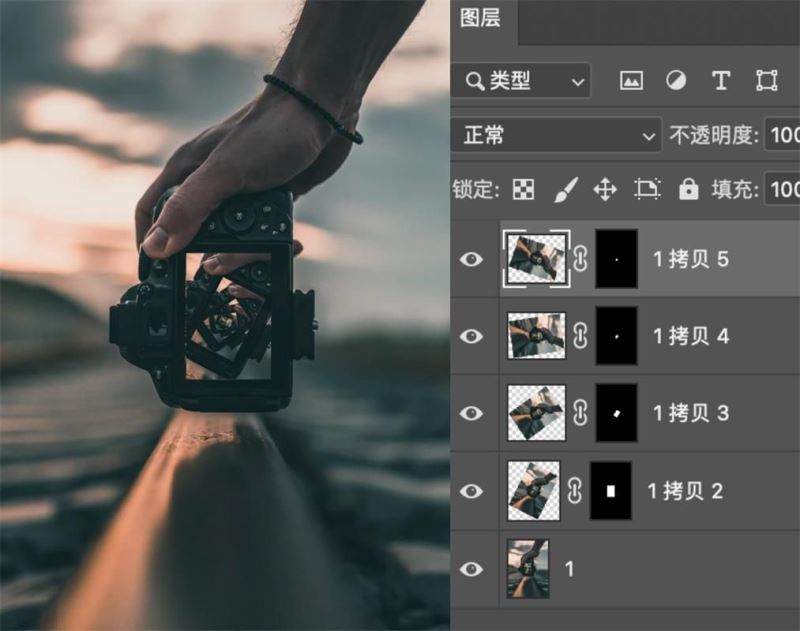Select layer mask of 1 拷贝 2
This screenshot has width=800, height=631.
click(x=611, y=491)
